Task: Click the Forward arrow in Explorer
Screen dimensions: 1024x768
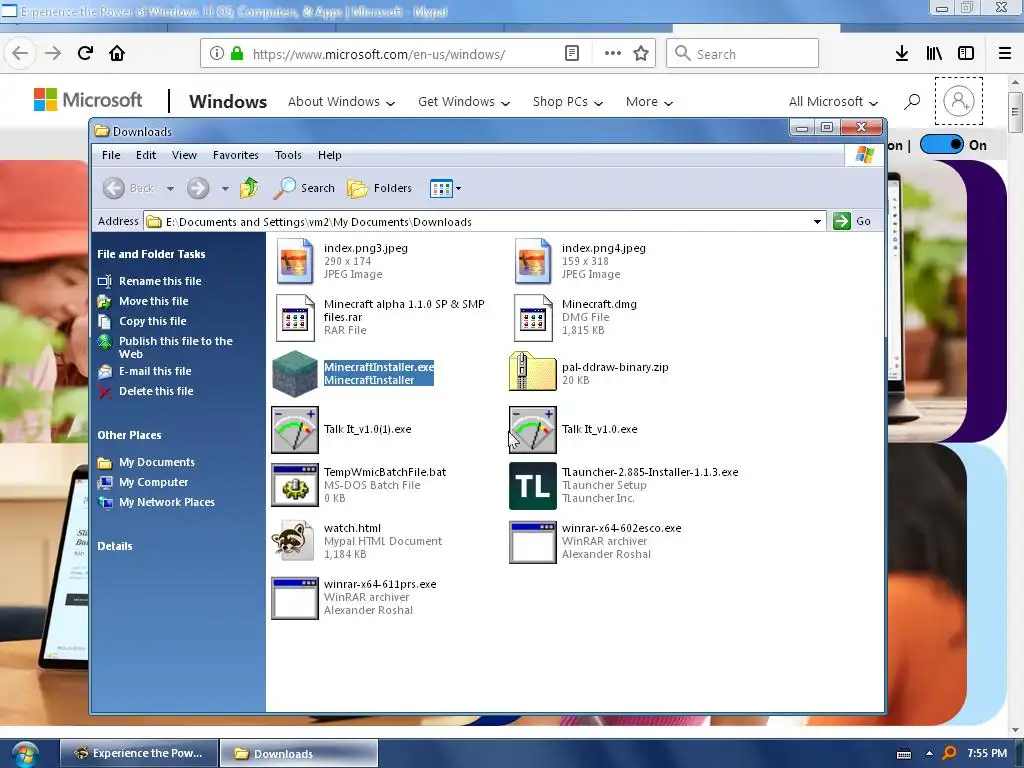Action: [x=198, y=188]
